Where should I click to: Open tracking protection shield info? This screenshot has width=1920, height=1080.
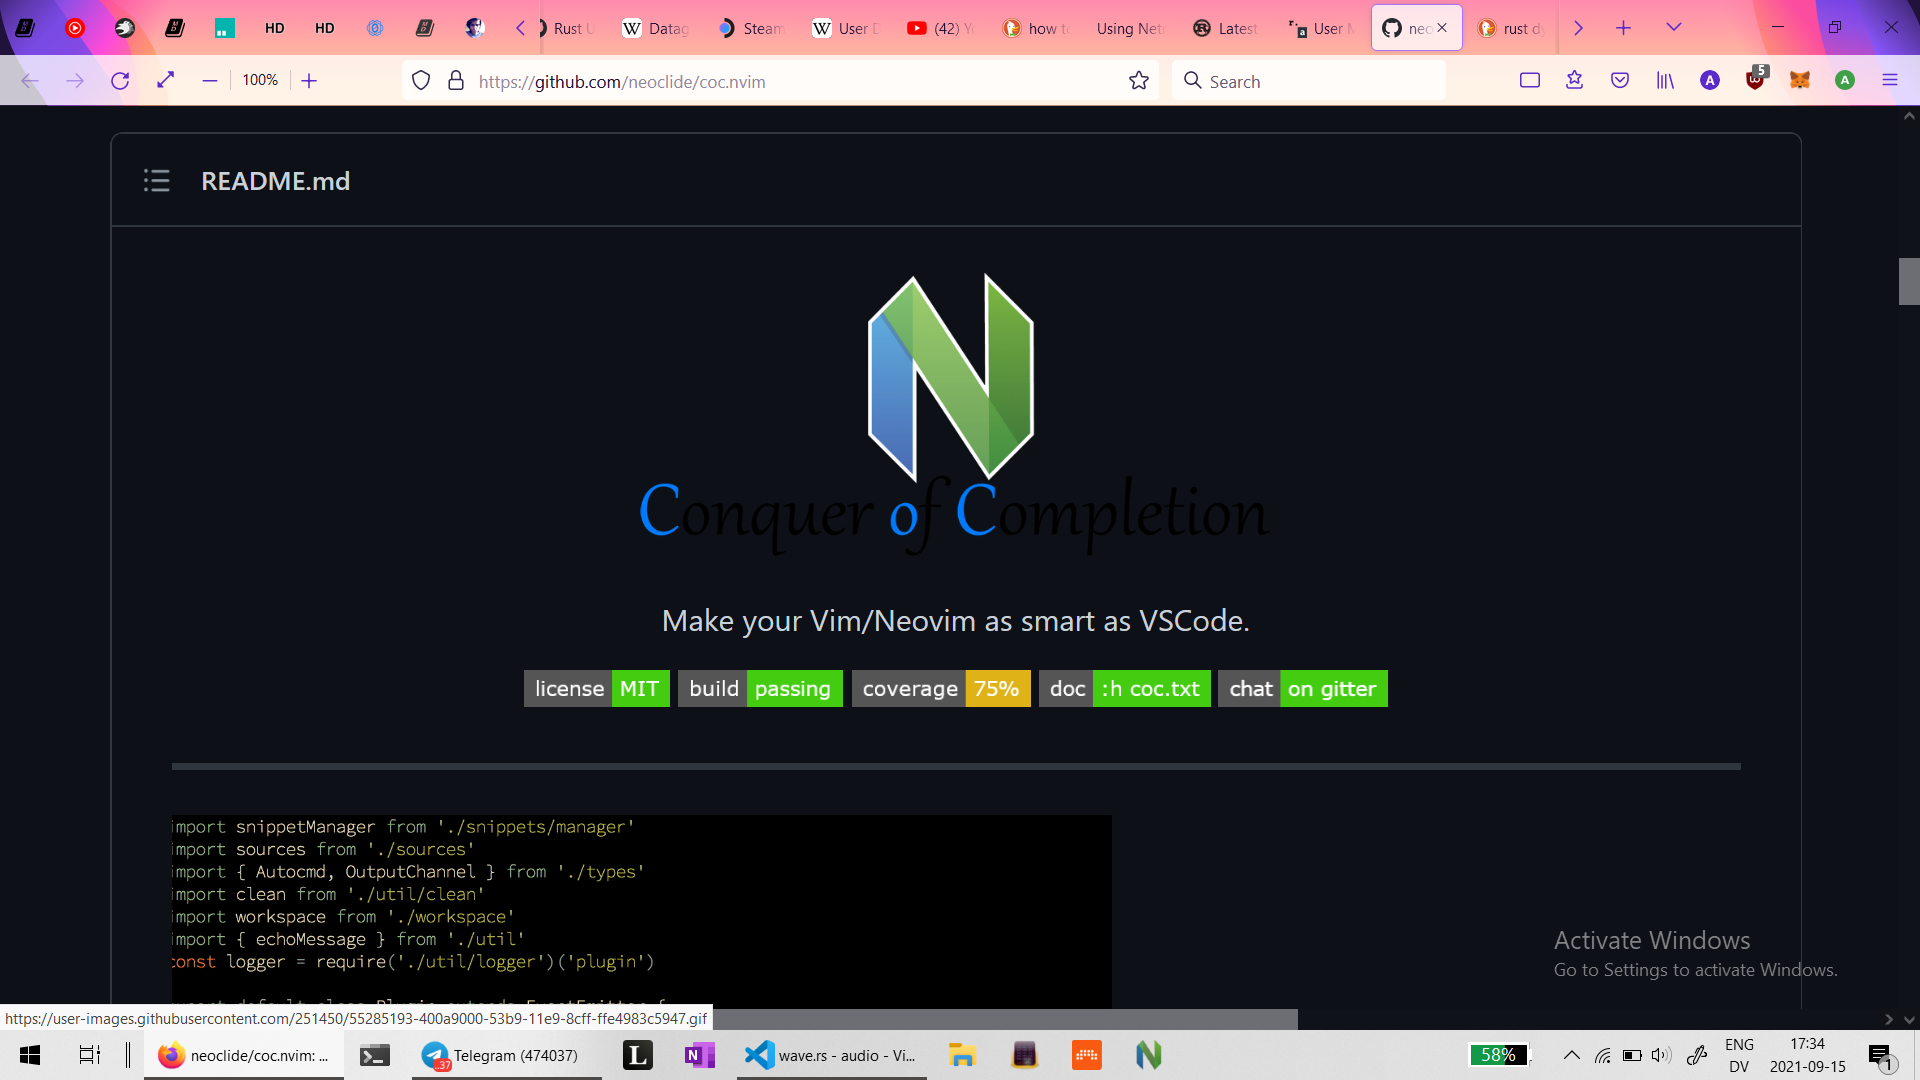point(421,81)
